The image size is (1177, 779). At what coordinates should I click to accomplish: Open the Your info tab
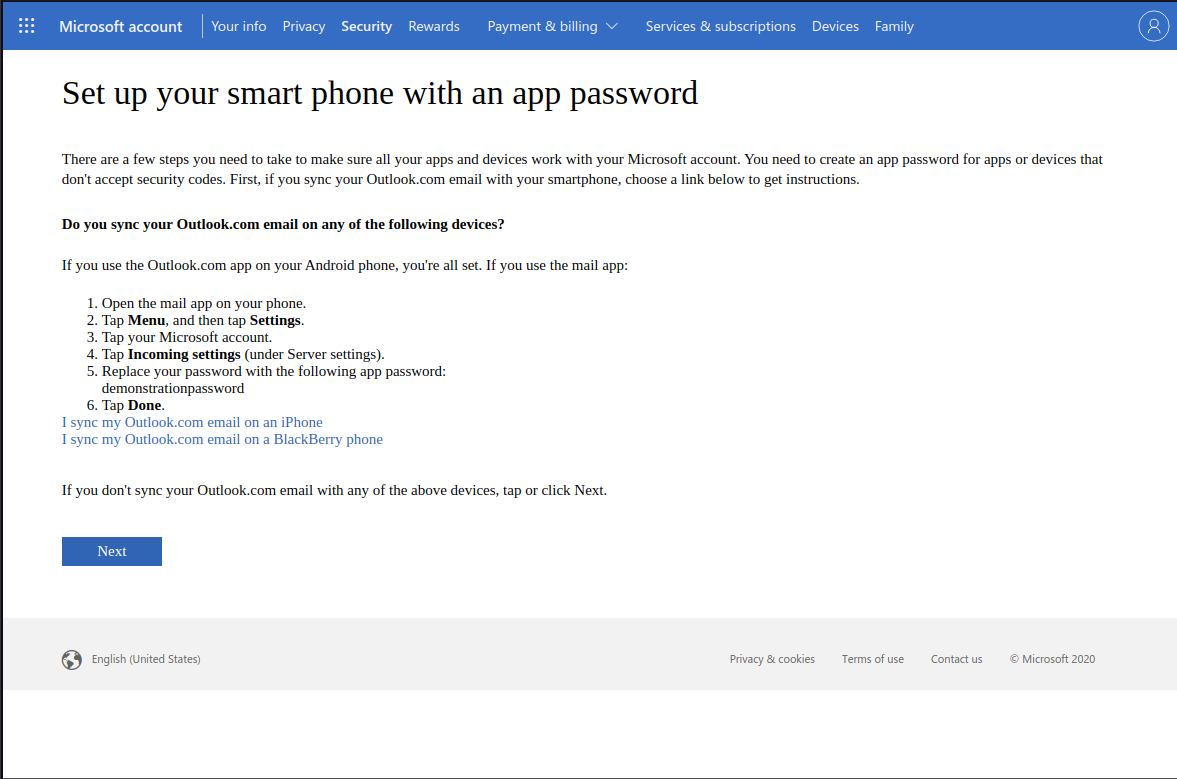(239, 26)
